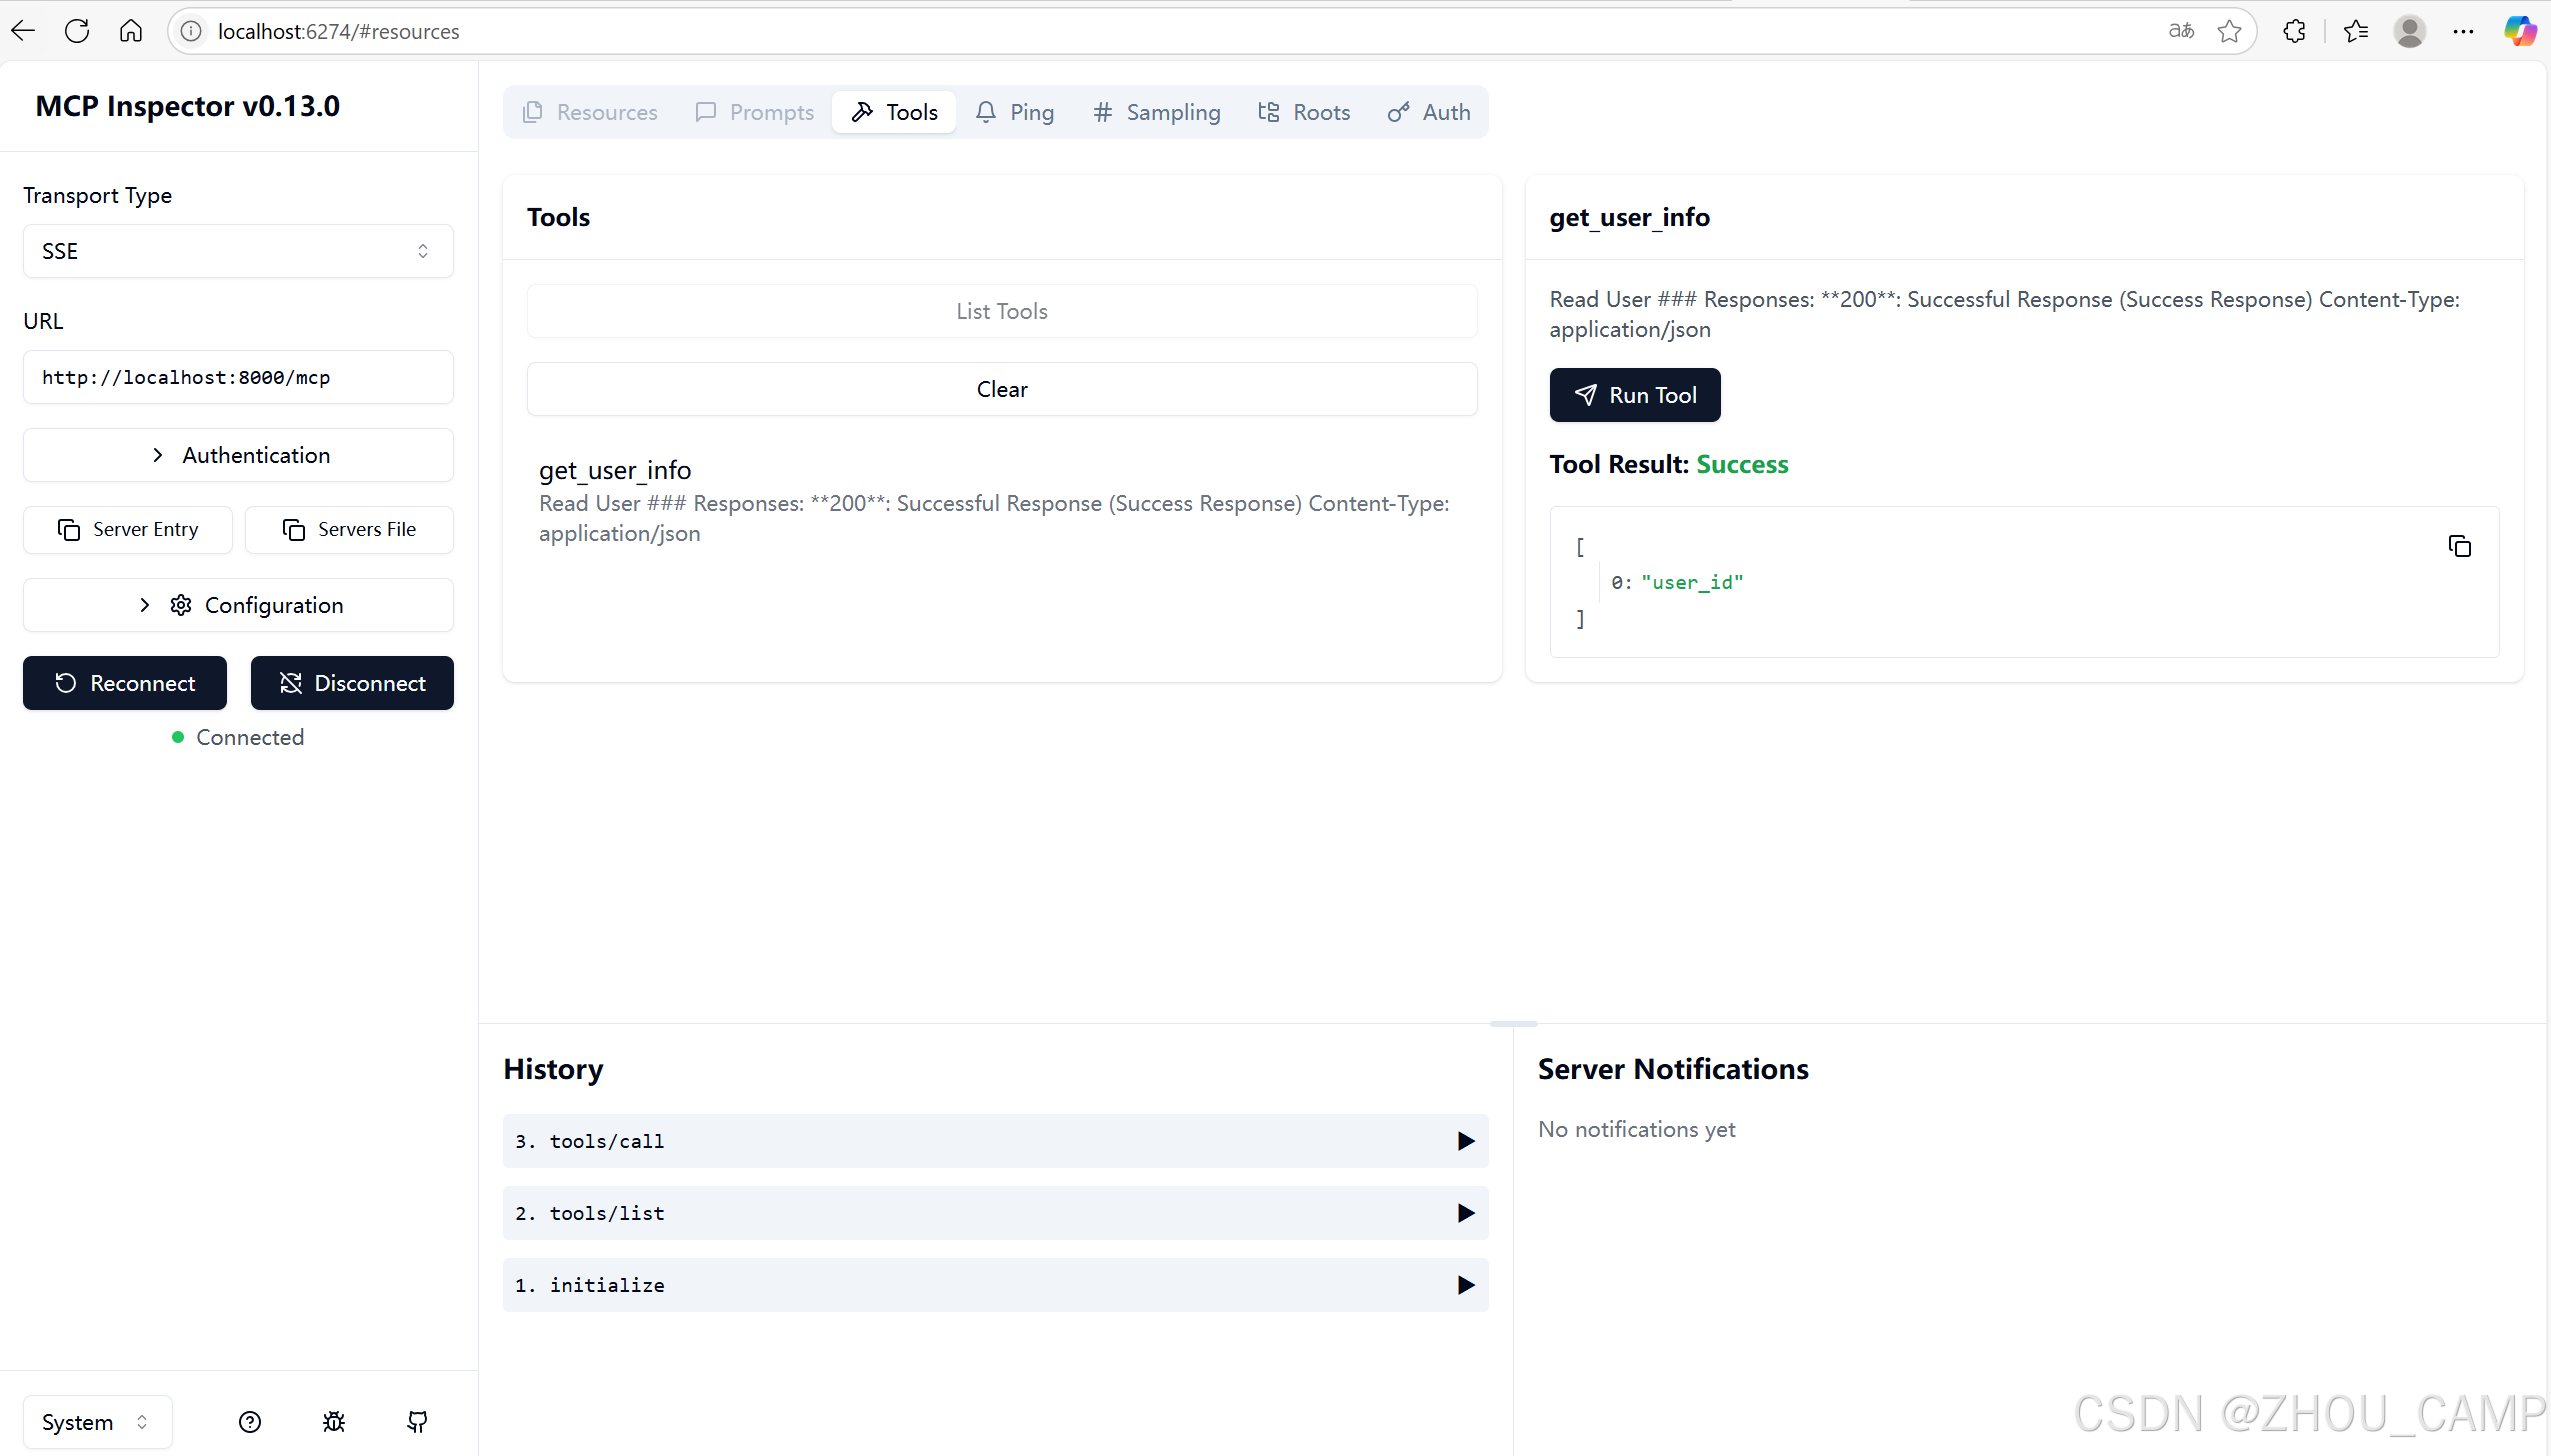Open the Transport Type SSE dropdown
Viewport: 2551px width, 1456px height.
coord(238,251)
